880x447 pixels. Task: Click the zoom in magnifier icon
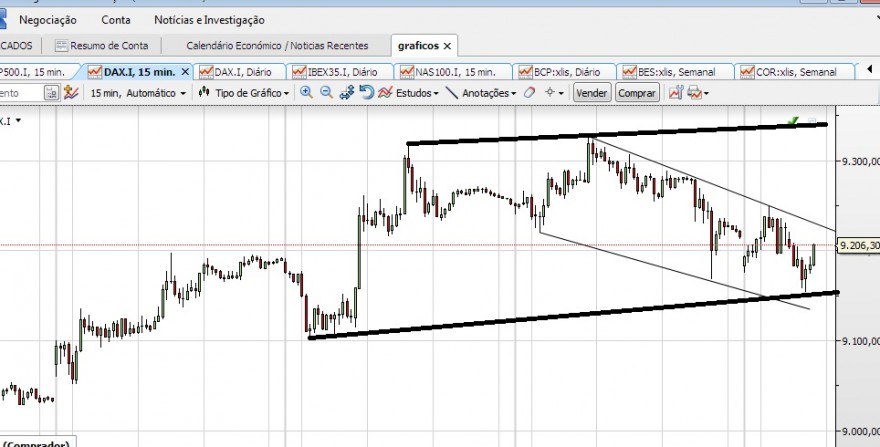pos(306,93)
